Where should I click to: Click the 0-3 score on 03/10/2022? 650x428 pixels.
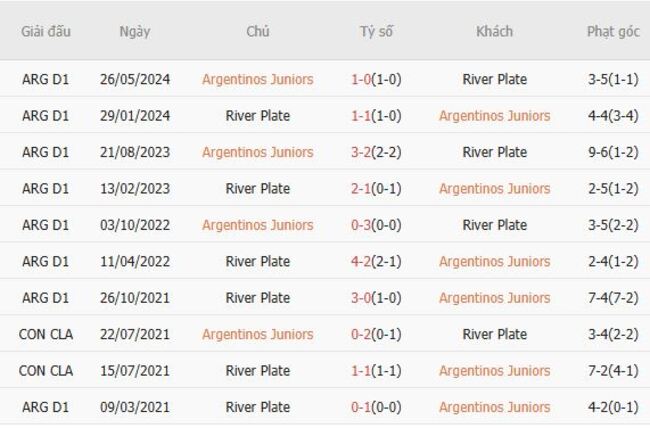click(363, 225)
